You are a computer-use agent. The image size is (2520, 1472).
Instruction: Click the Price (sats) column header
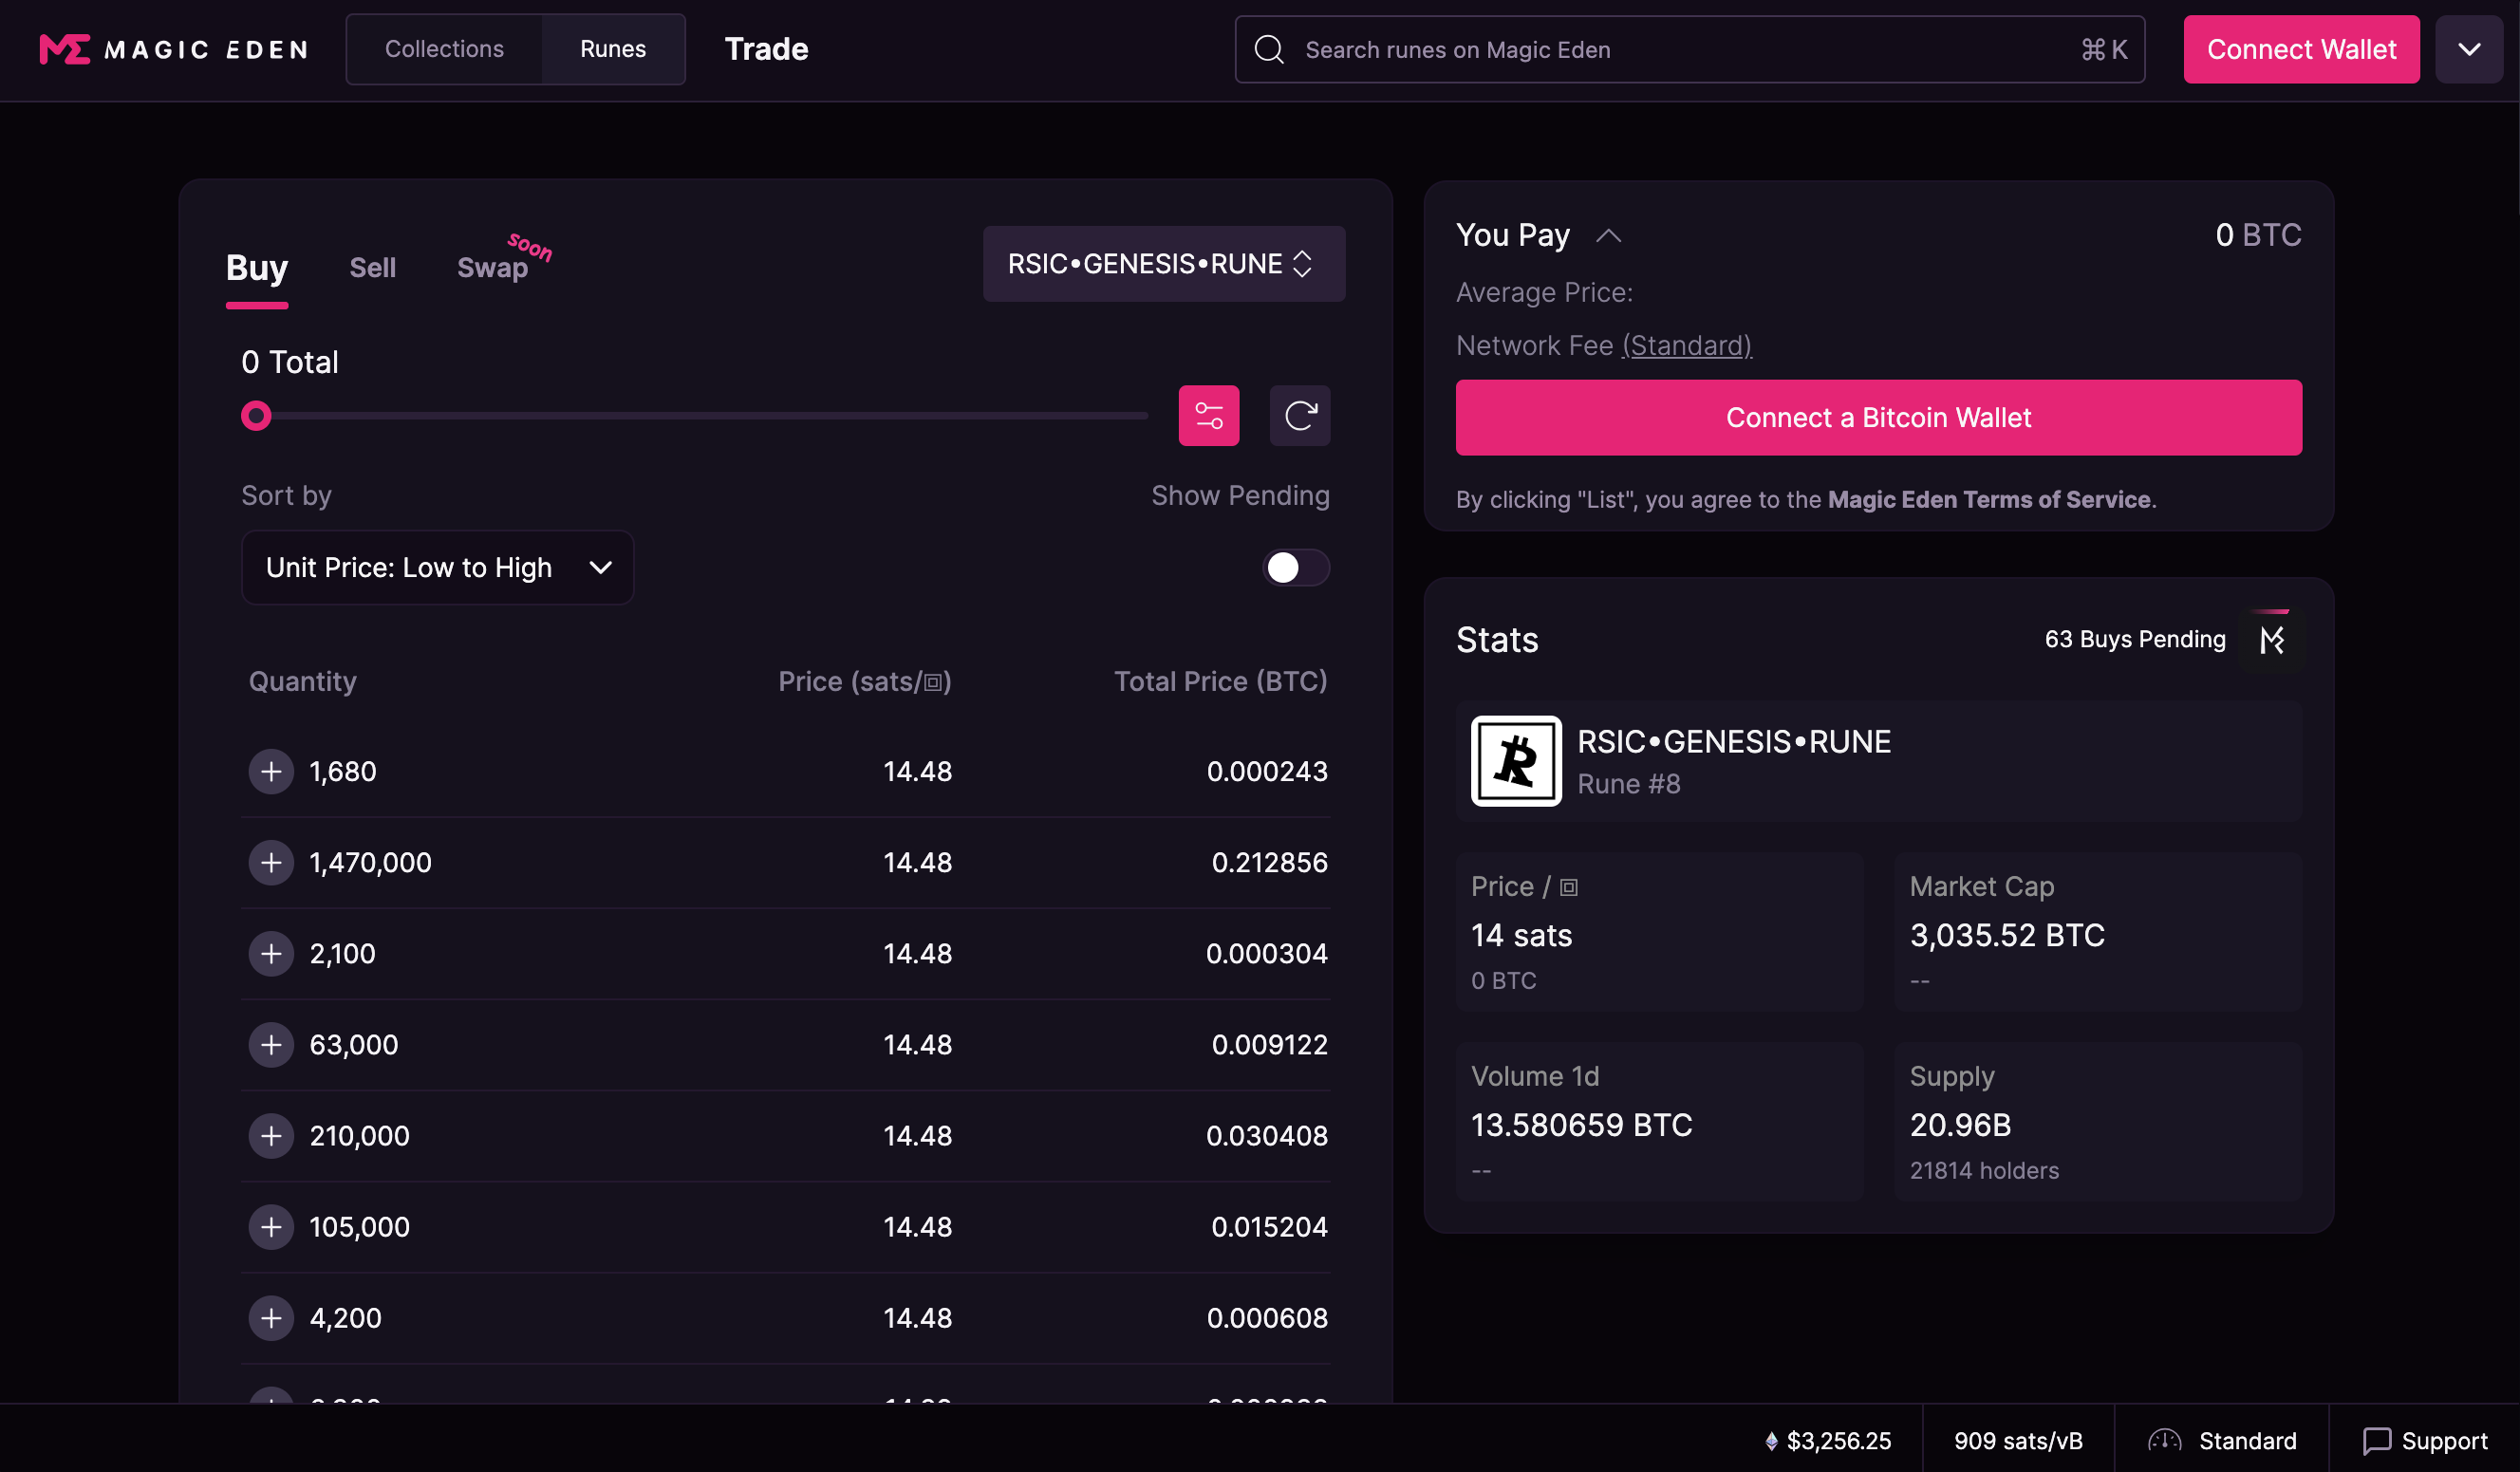tap(864, 681)
